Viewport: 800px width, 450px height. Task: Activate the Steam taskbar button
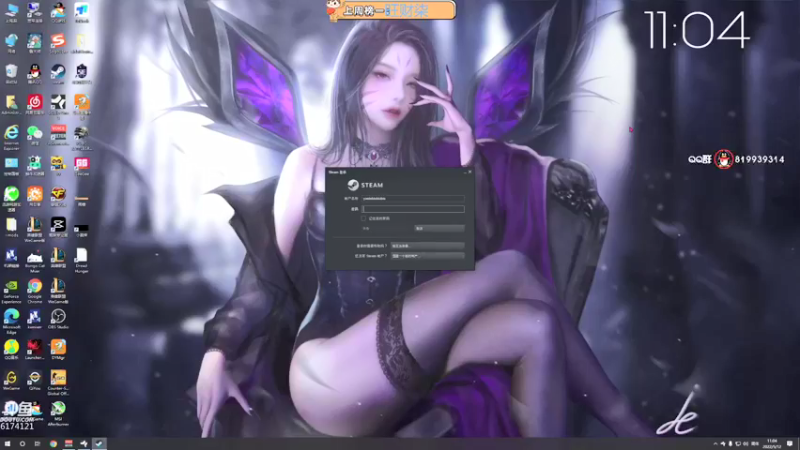pos(99,444)
